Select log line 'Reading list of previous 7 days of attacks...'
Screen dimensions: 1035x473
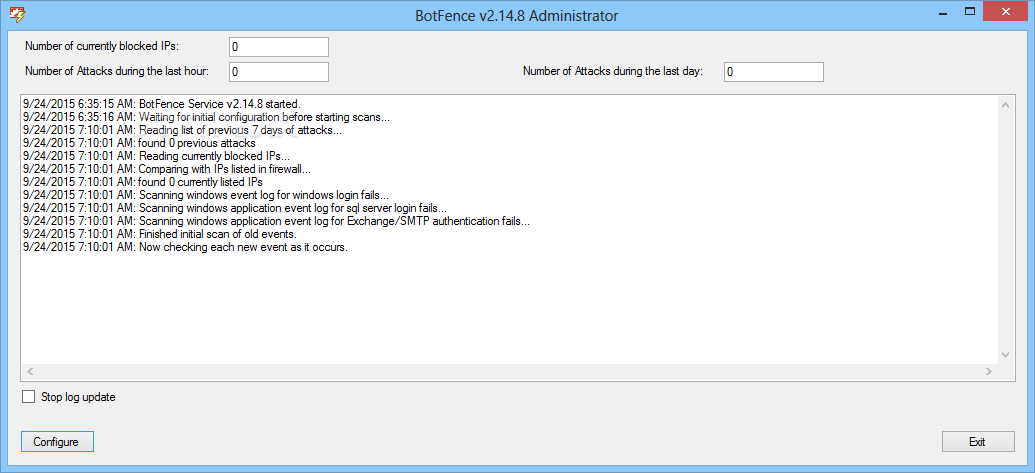click(182, 130)
